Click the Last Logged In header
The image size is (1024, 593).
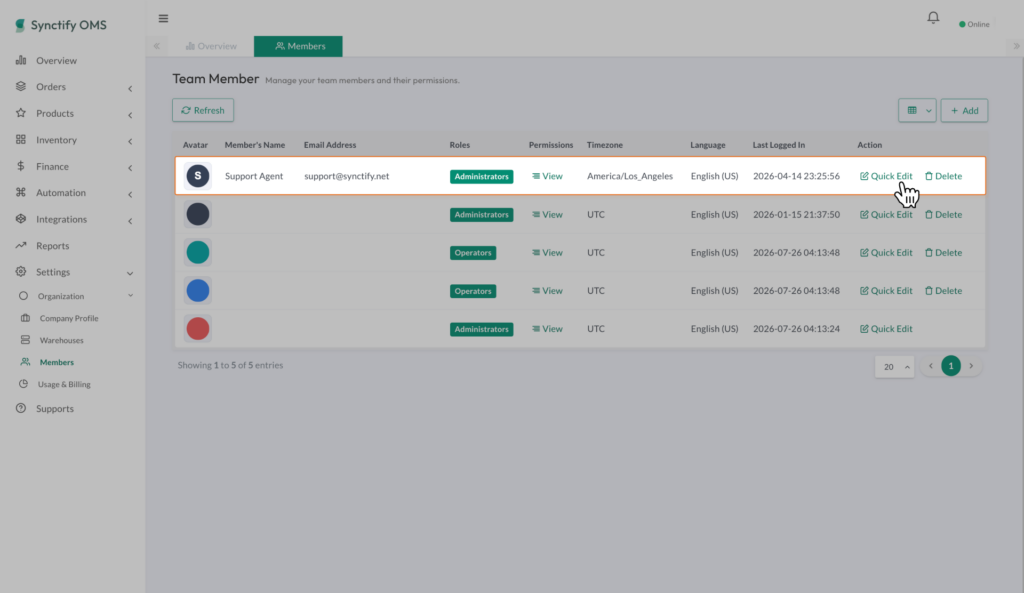(x=778, y=145)
